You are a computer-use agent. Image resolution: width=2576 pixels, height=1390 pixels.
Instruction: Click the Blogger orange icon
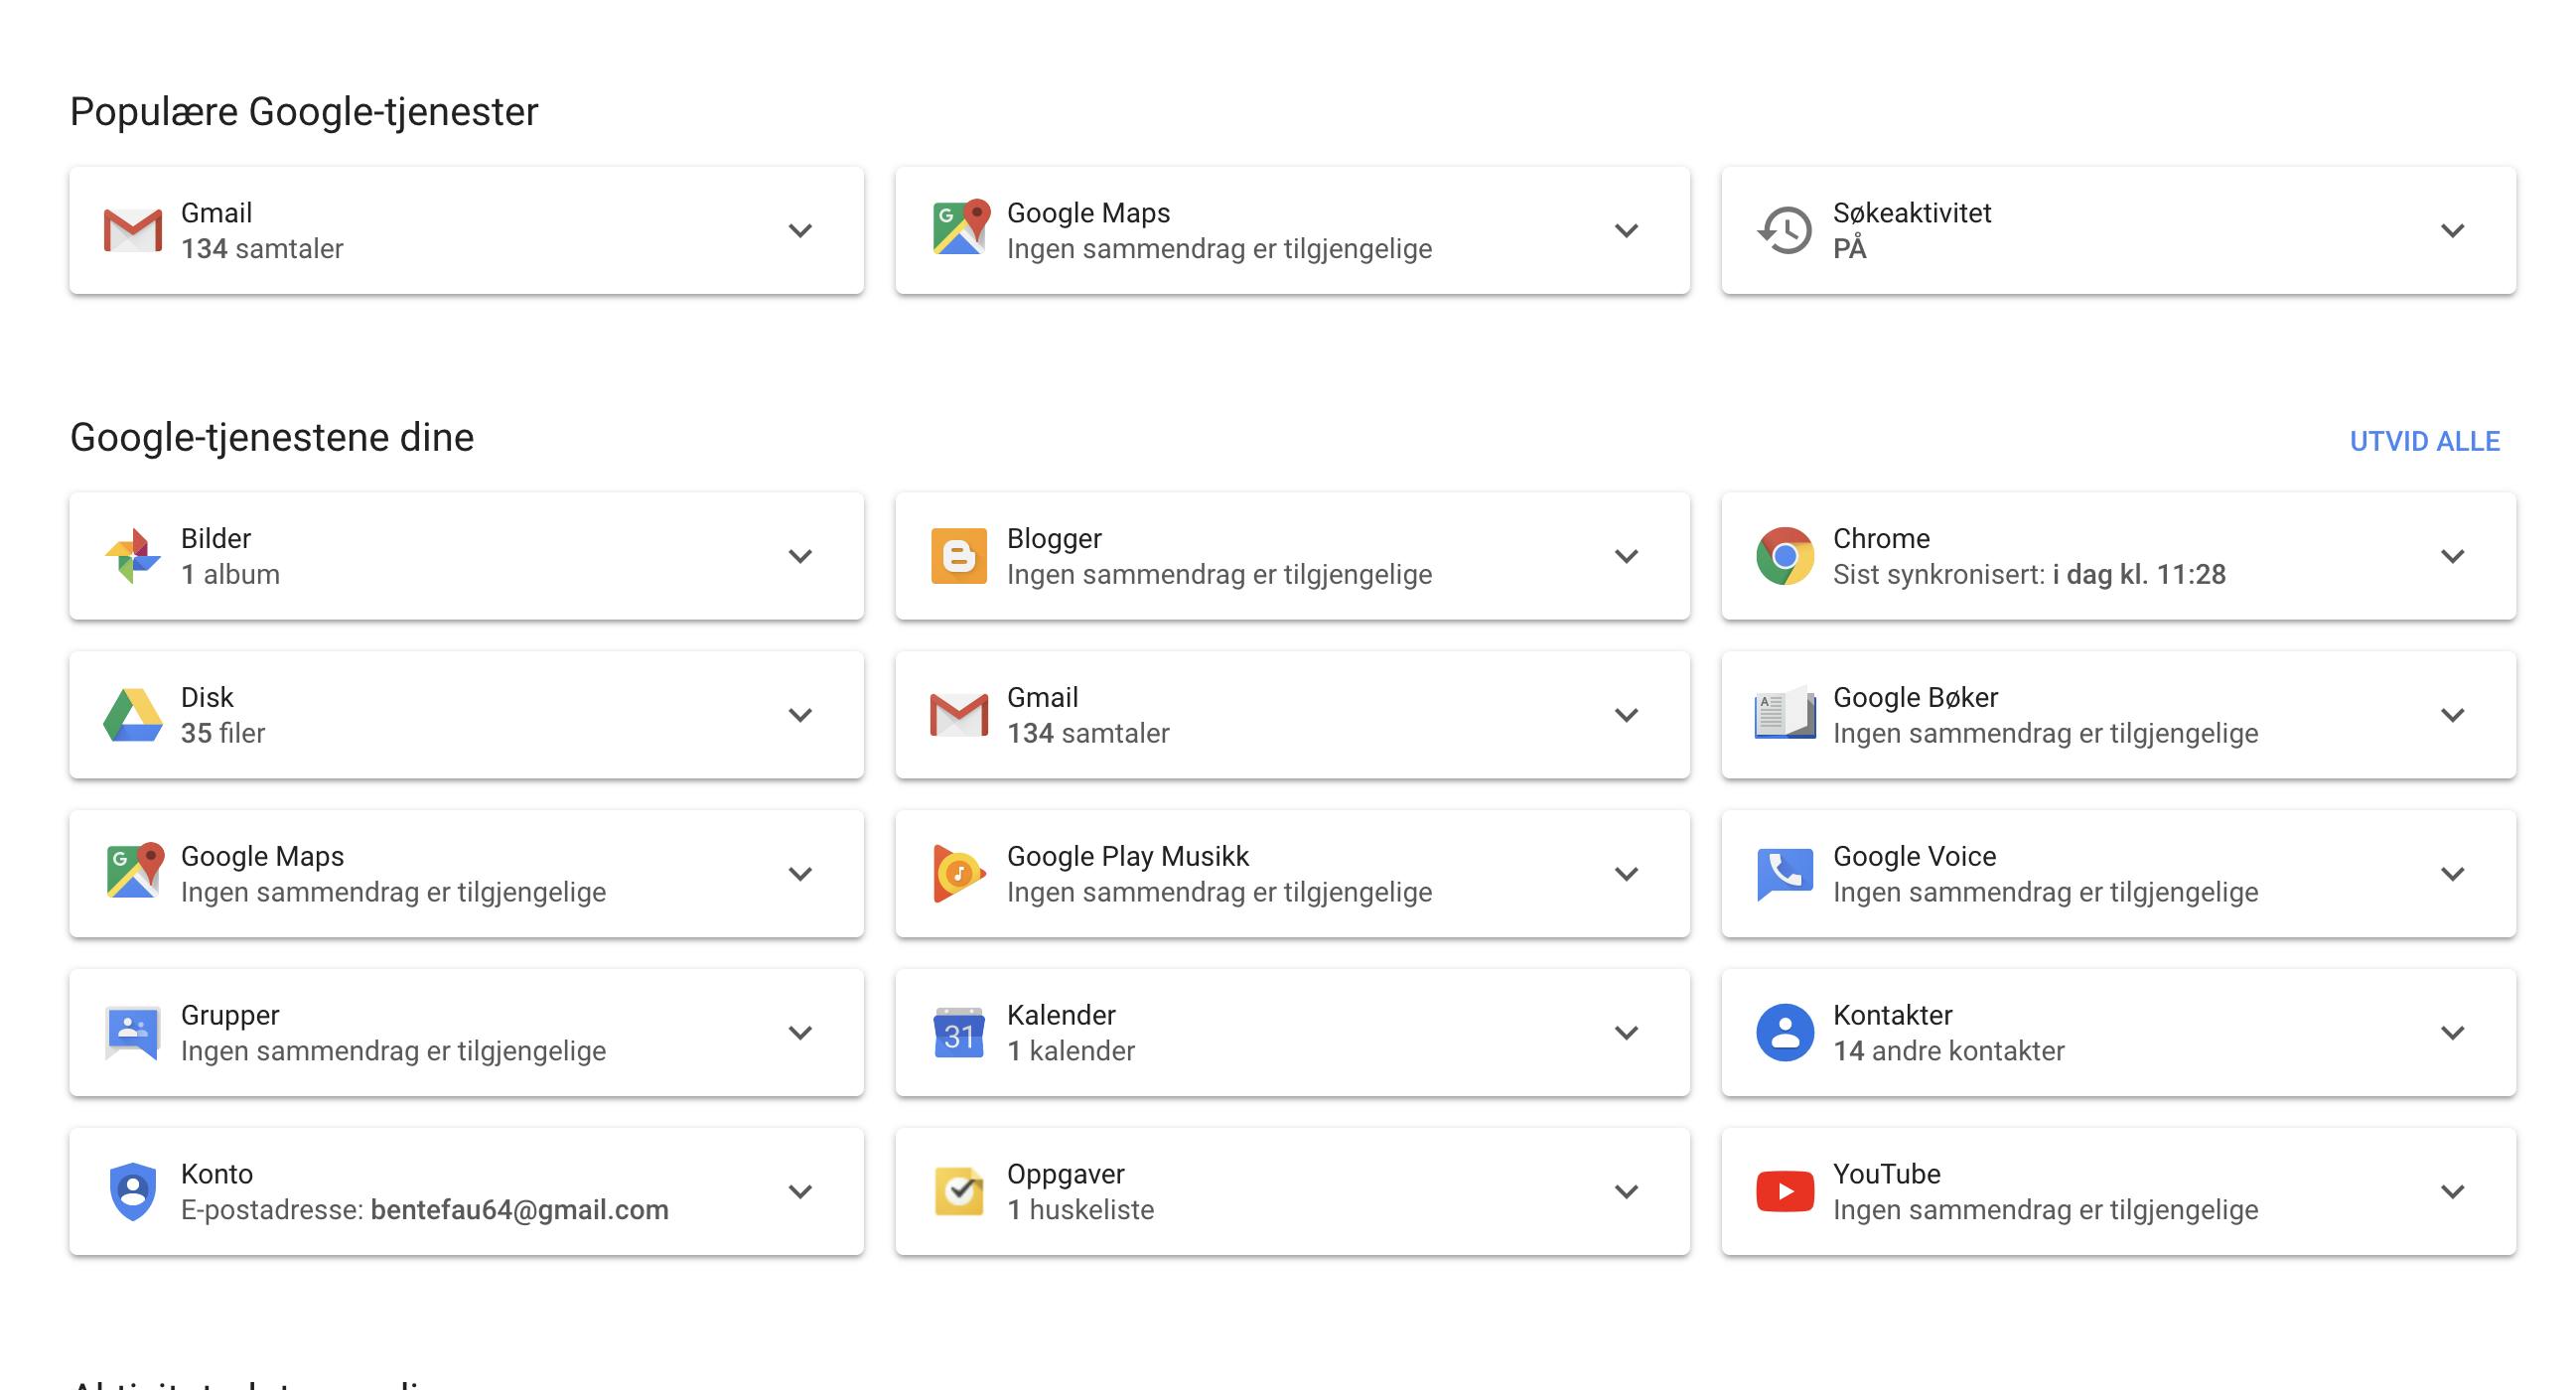[959, 555]
